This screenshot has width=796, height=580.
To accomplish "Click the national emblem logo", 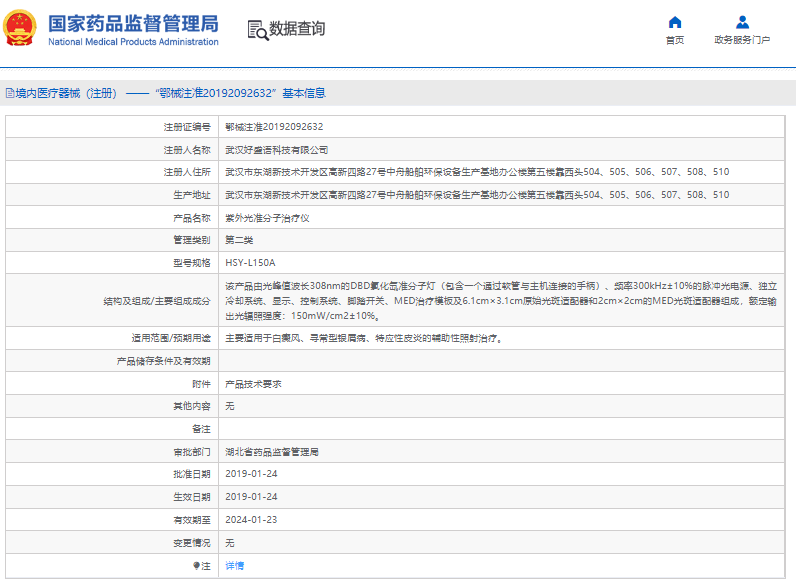I will (20, 28).
